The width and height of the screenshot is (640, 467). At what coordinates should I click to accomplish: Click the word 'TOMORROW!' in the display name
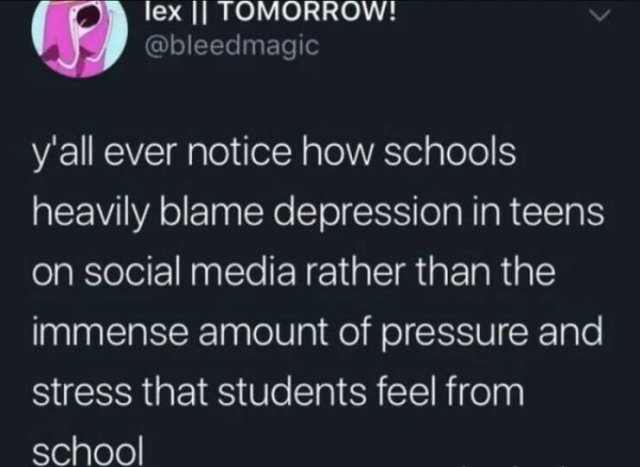[x=309, y=12]
